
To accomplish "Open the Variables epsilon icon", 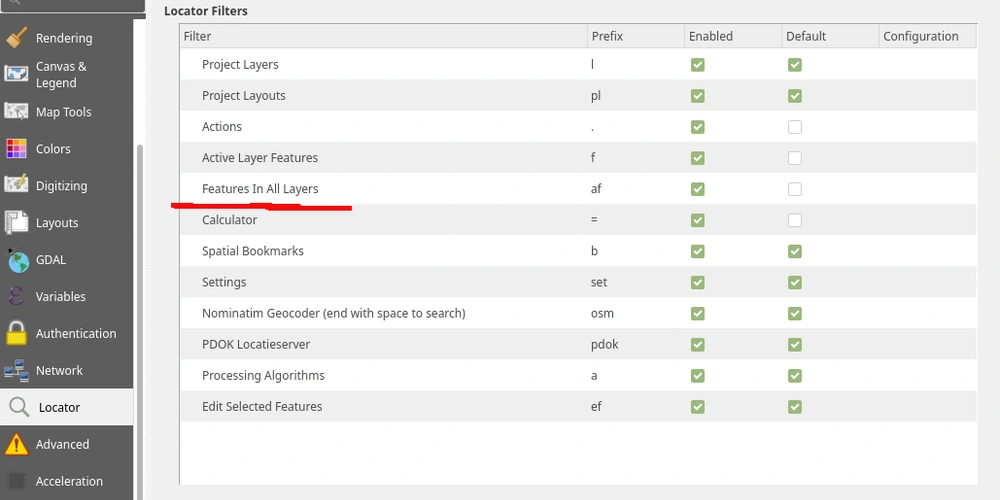I will (x=17, y=296).
